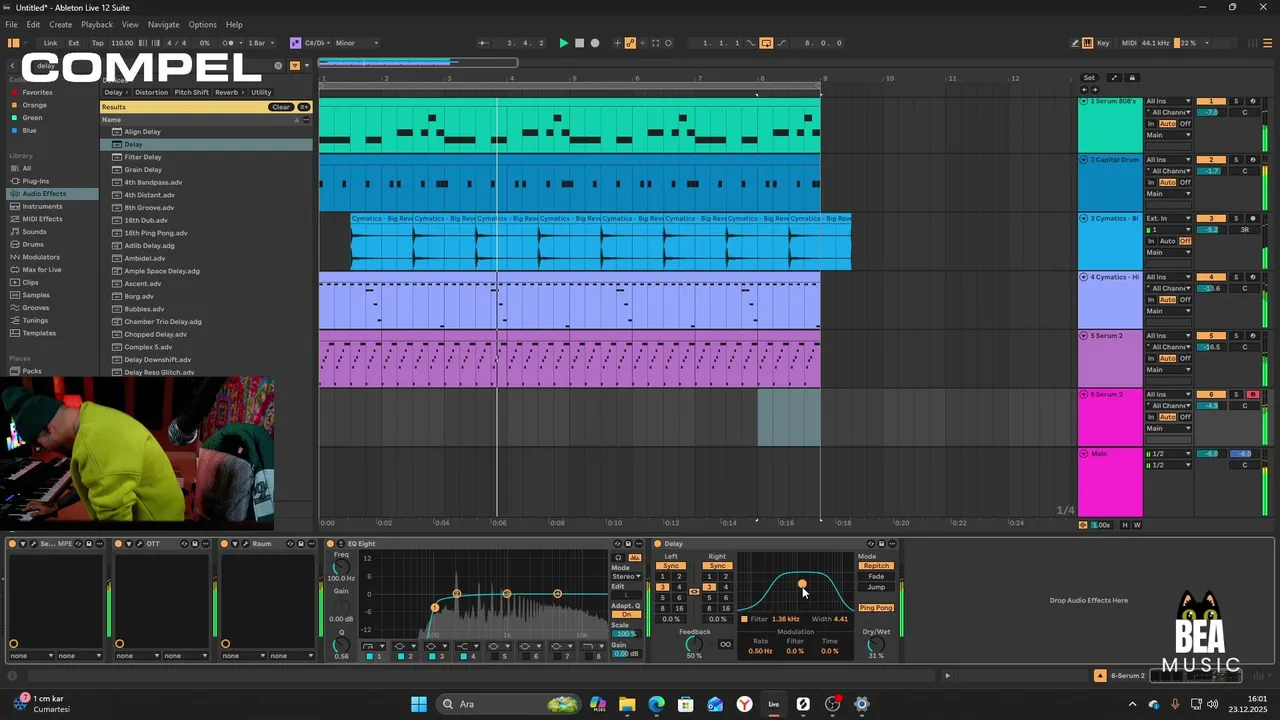Image resolution: width=1280 pixels, height=720 pixels.
Task: Open track 1 All Ins input dropdown
Action: pyautogui.click(x=1168, y=101)
